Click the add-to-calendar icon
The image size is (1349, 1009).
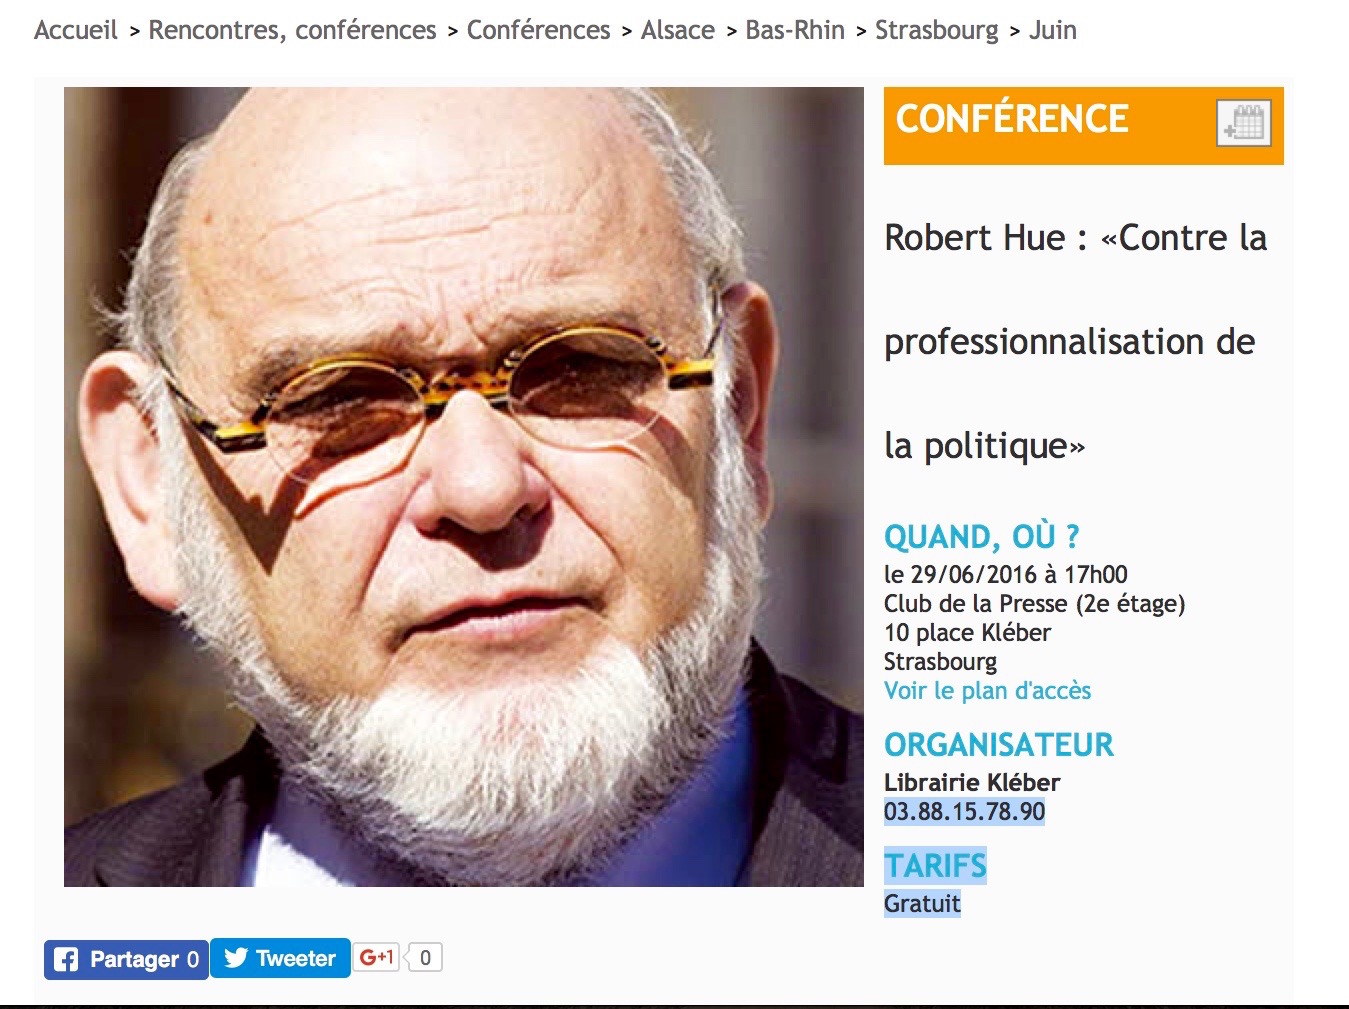(1243, 124)
